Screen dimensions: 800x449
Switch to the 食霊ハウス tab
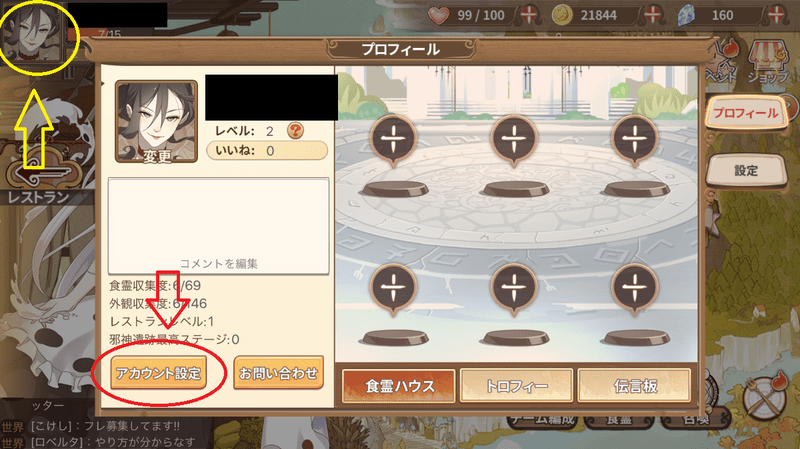pos(399,386)
